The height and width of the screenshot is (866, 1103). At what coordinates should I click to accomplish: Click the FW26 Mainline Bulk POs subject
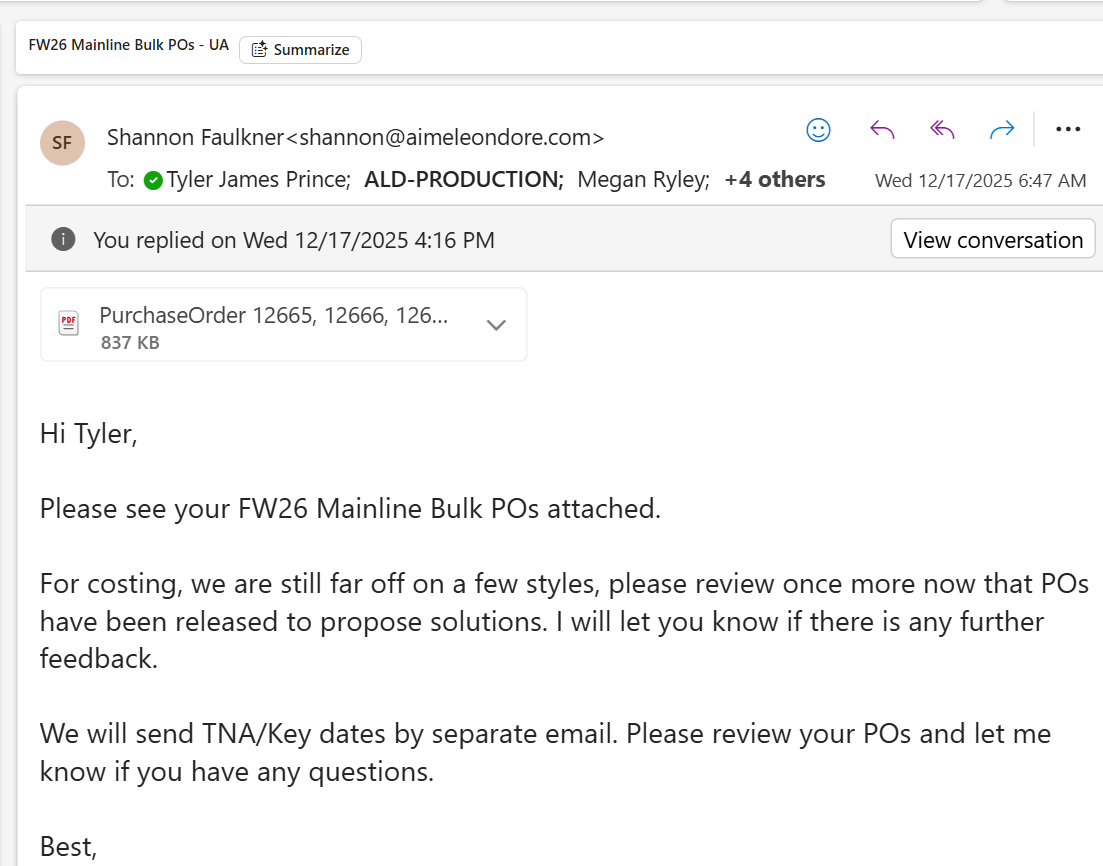point(129,46)
